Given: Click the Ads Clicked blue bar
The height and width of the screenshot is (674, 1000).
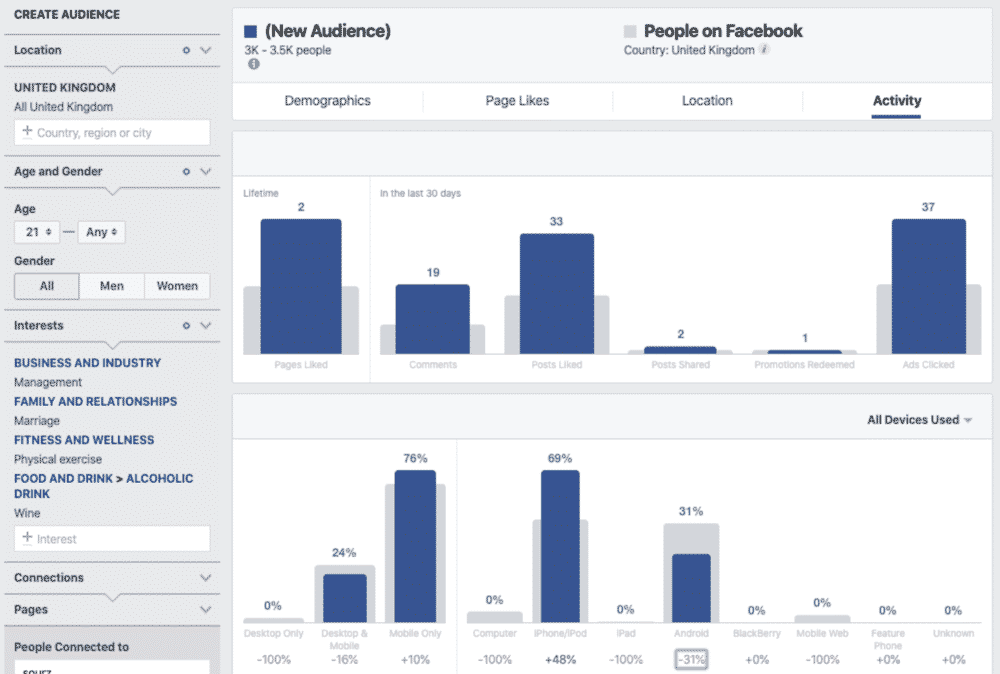Looking at the screenshot, I should (x=929, y=286).
